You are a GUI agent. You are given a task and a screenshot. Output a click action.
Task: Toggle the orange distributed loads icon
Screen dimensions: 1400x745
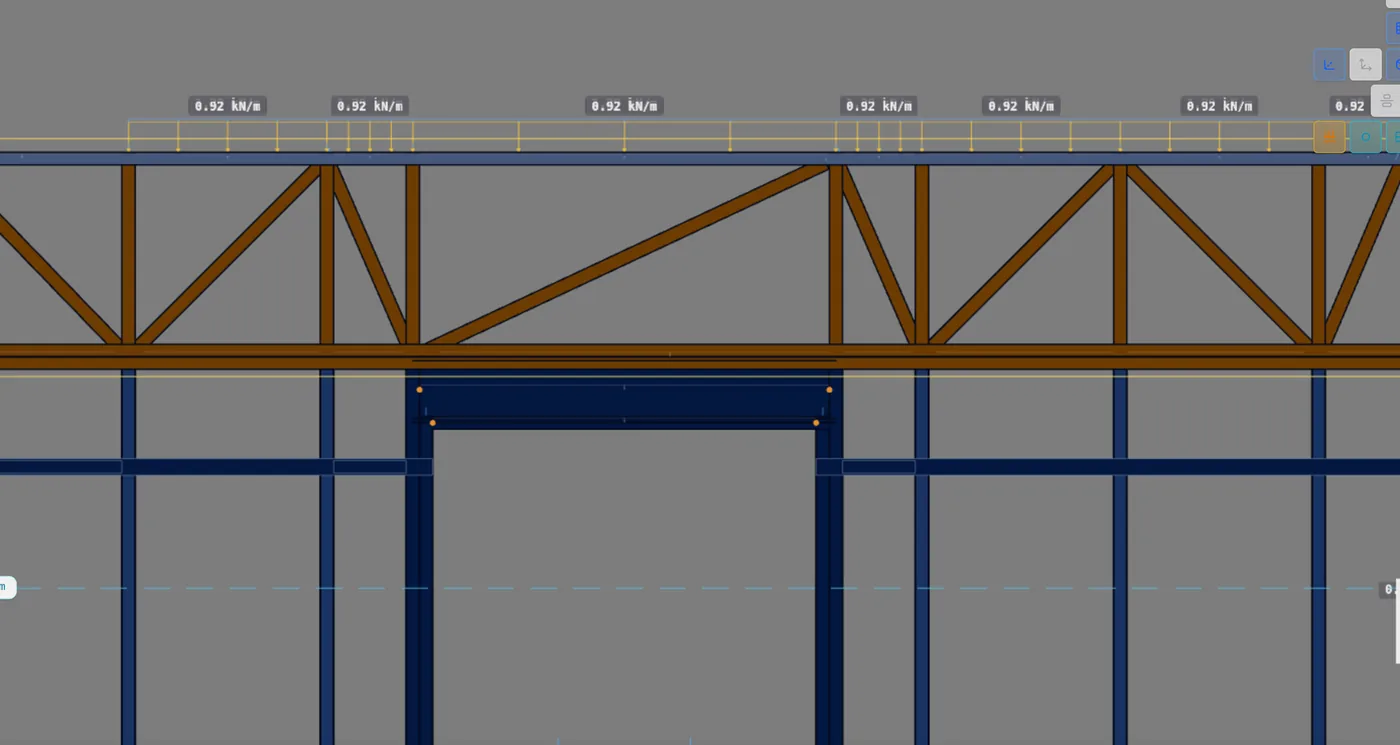tap(1329, 137)
